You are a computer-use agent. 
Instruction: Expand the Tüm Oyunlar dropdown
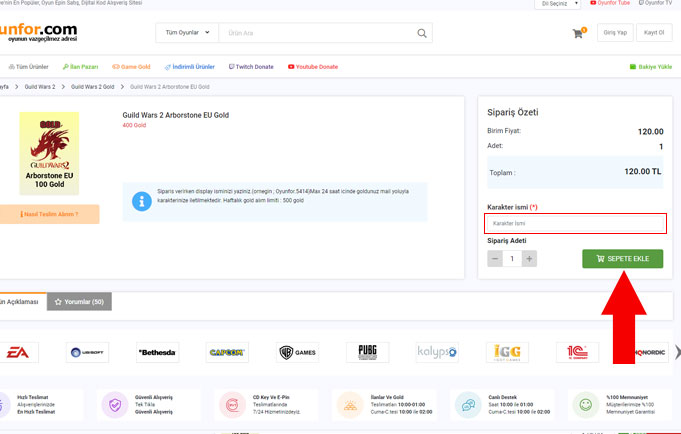coord(187,33)
